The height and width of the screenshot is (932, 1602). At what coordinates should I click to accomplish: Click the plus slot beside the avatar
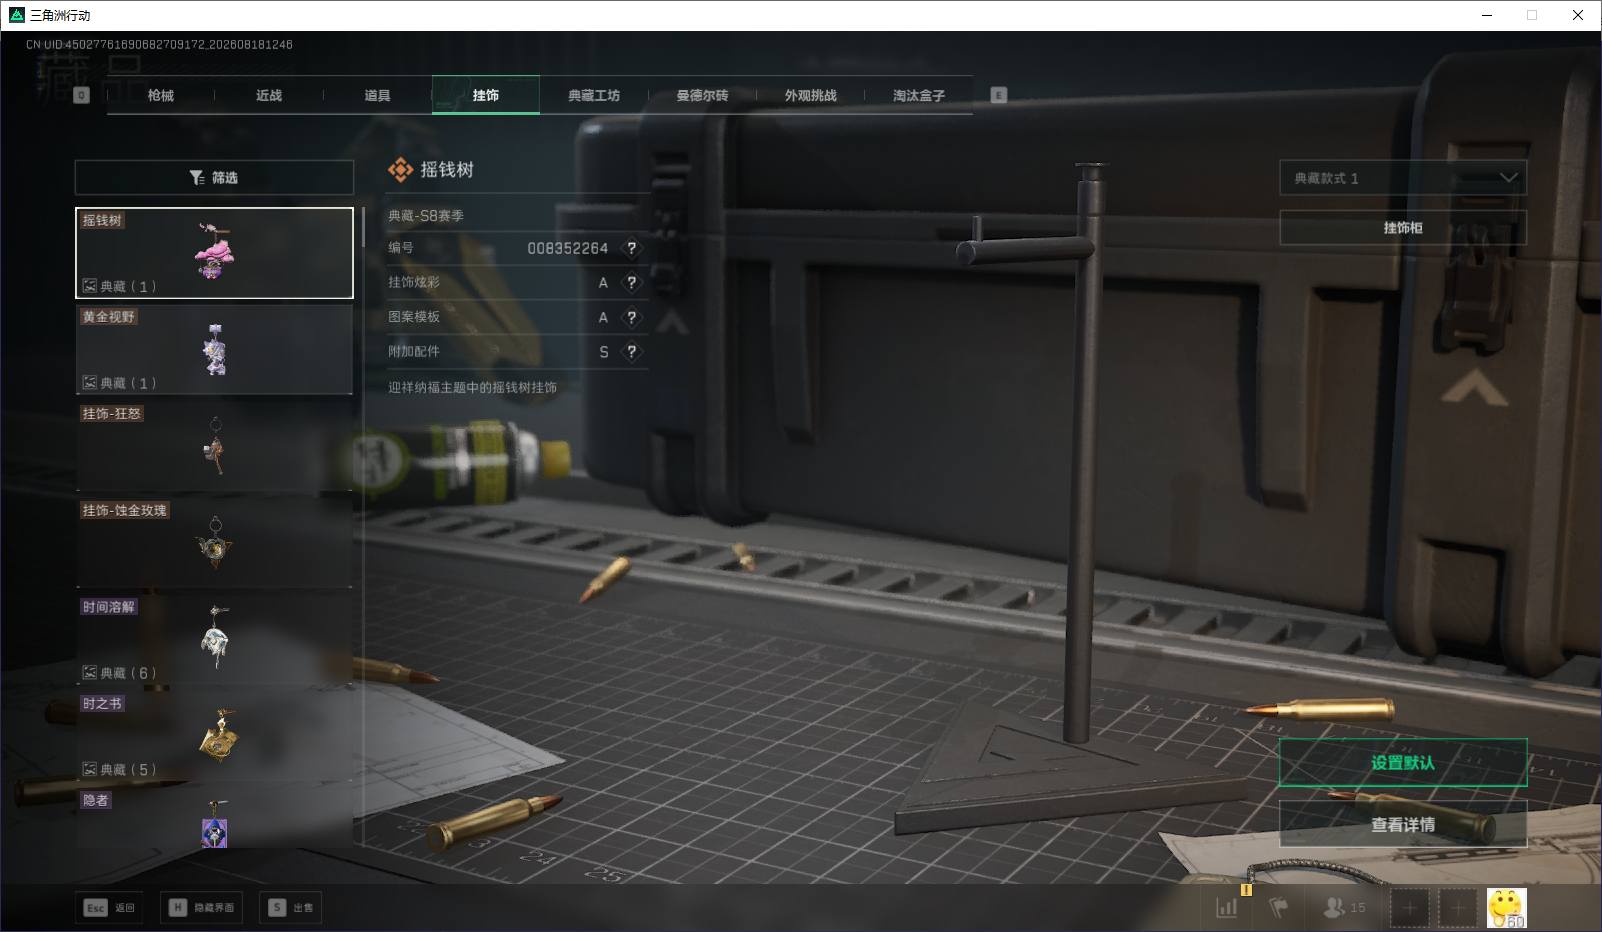click(x=1458, y=908)
